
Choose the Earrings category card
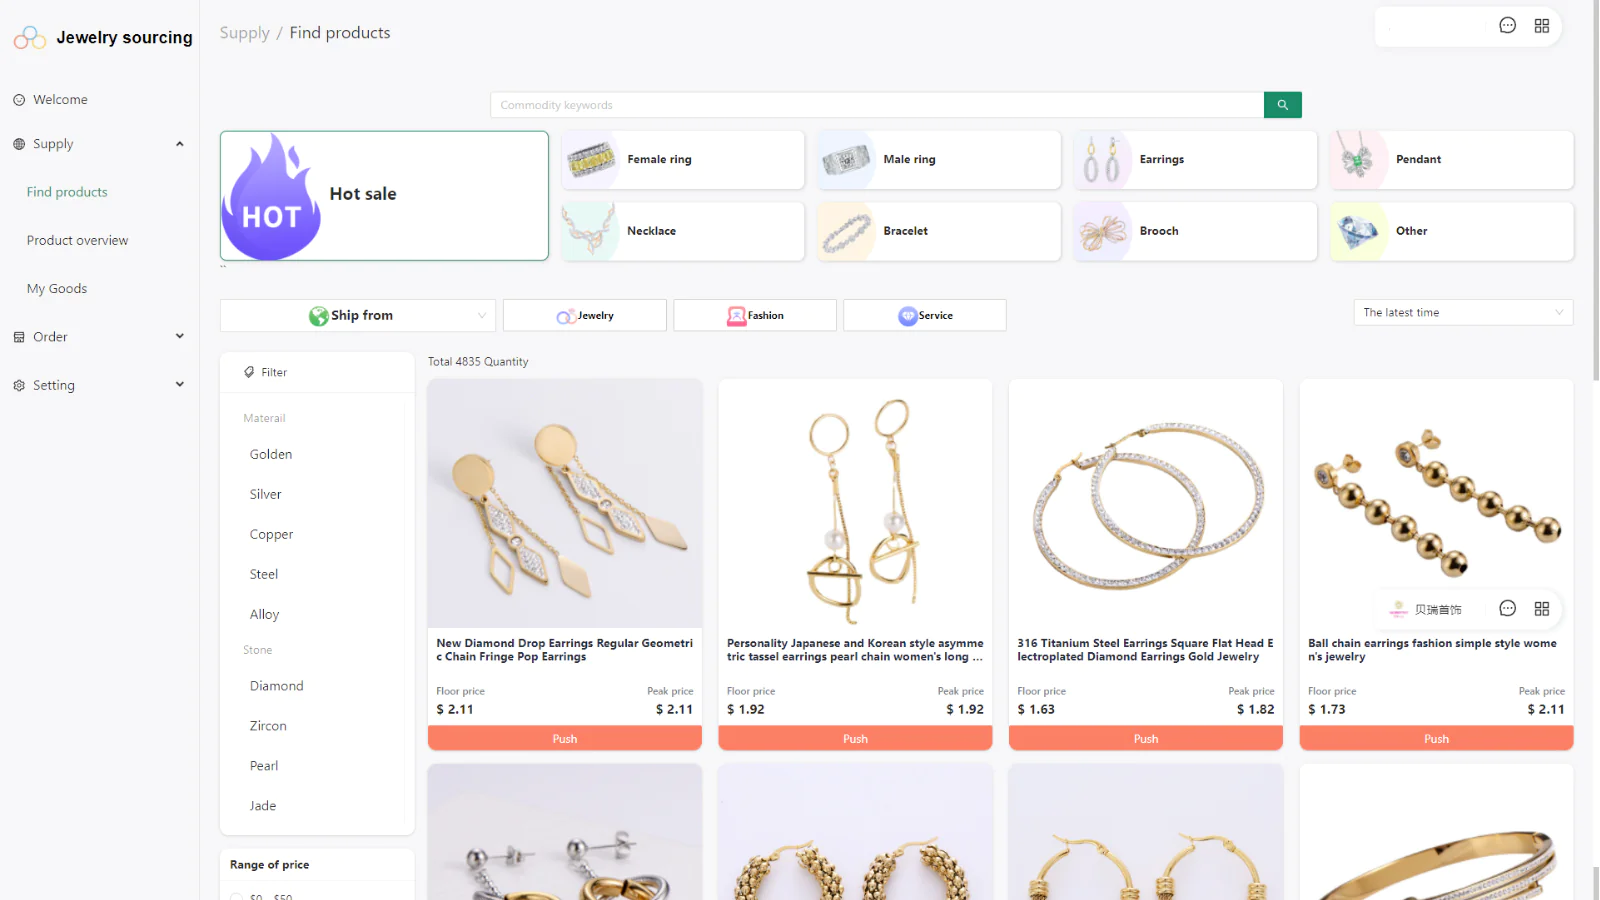coord(1195,160)
